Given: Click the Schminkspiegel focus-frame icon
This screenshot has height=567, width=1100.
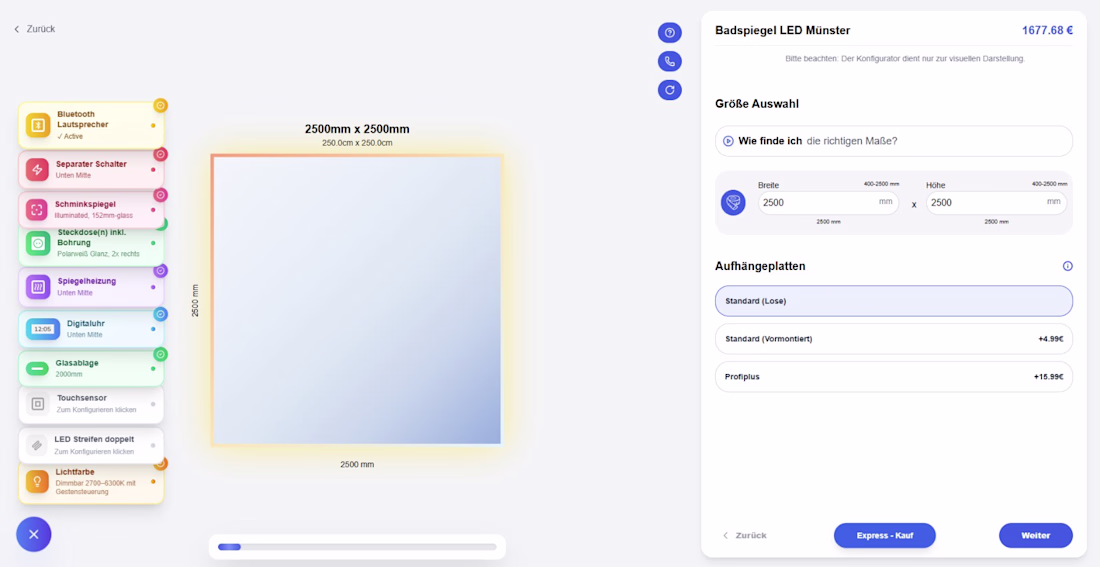Looking at the screenshot, I should pyautogui.click(x=37, y=209).
